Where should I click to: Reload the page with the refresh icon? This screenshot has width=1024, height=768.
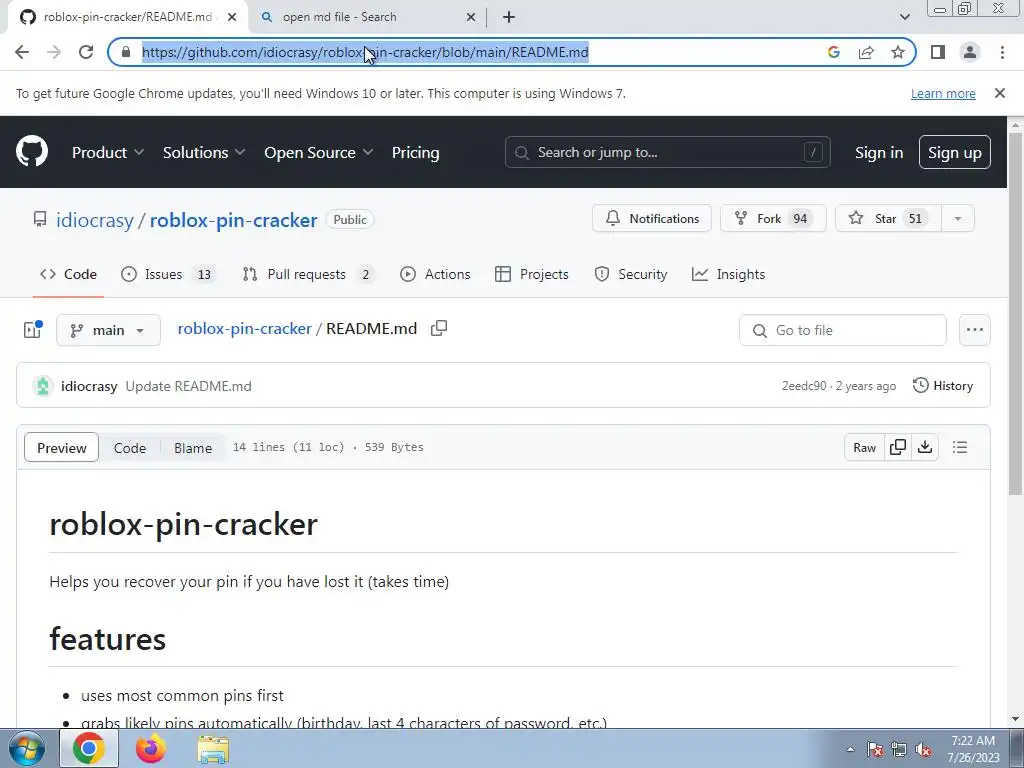tap(86, 52)
